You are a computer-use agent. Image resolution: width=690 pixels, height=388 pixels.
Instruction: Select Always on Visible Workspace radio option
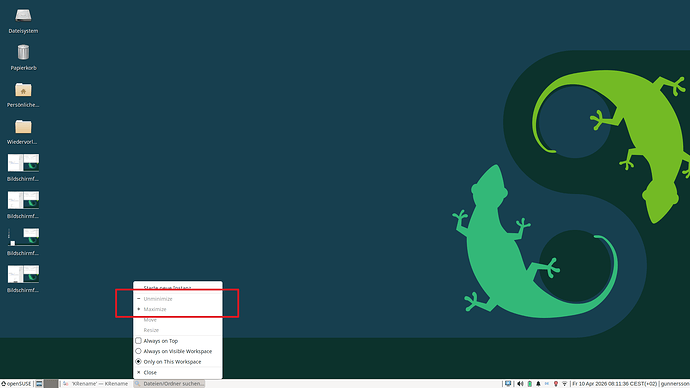[138, 351]
